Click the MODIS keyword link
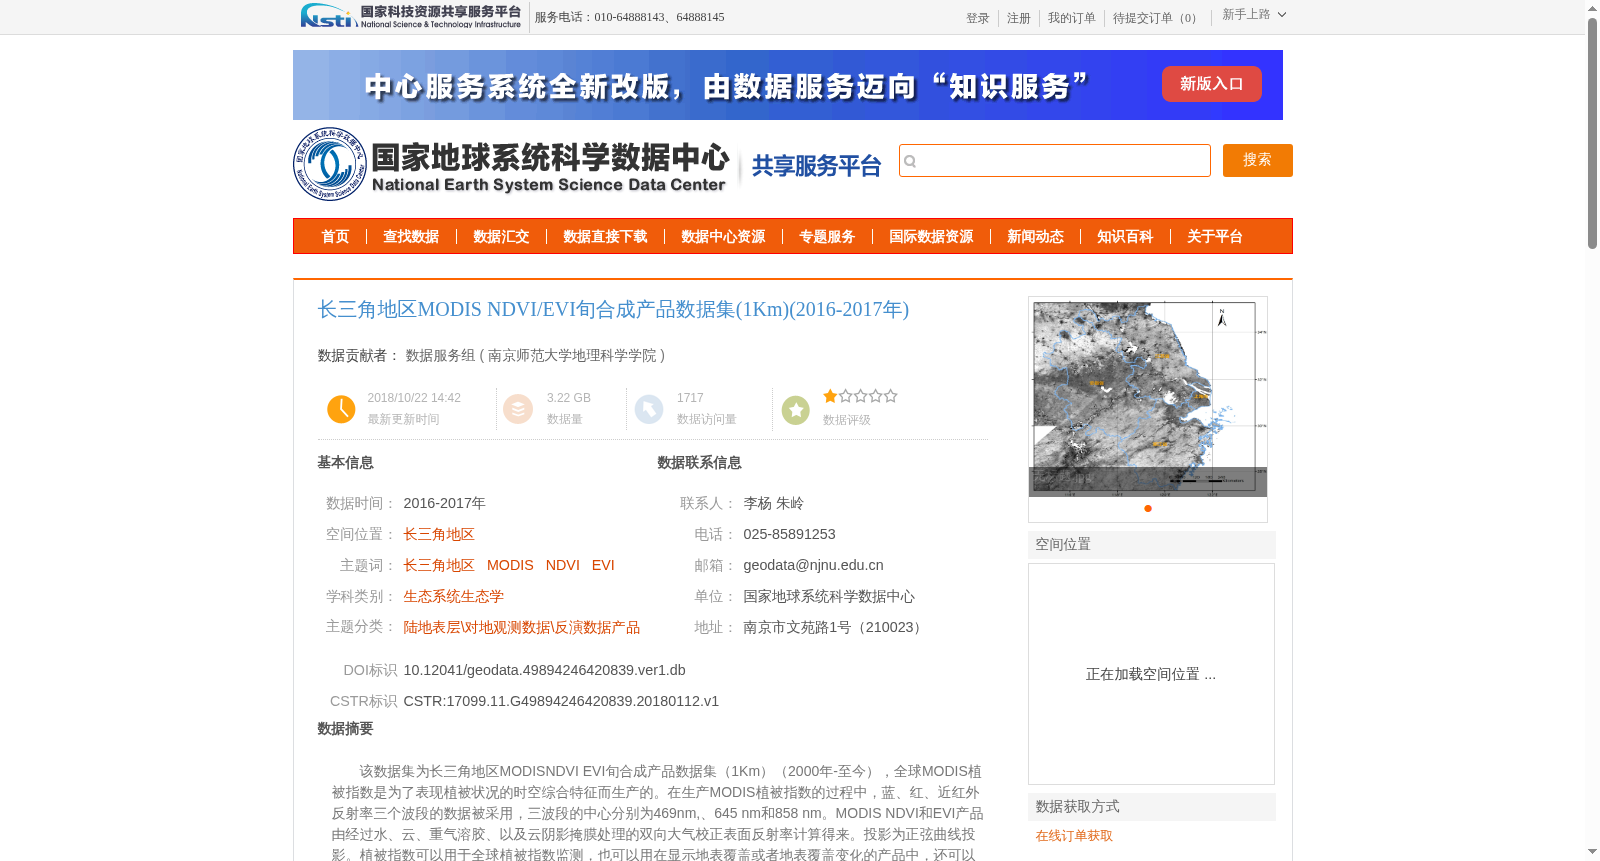 pyautogui.click(x=510, y=565)
